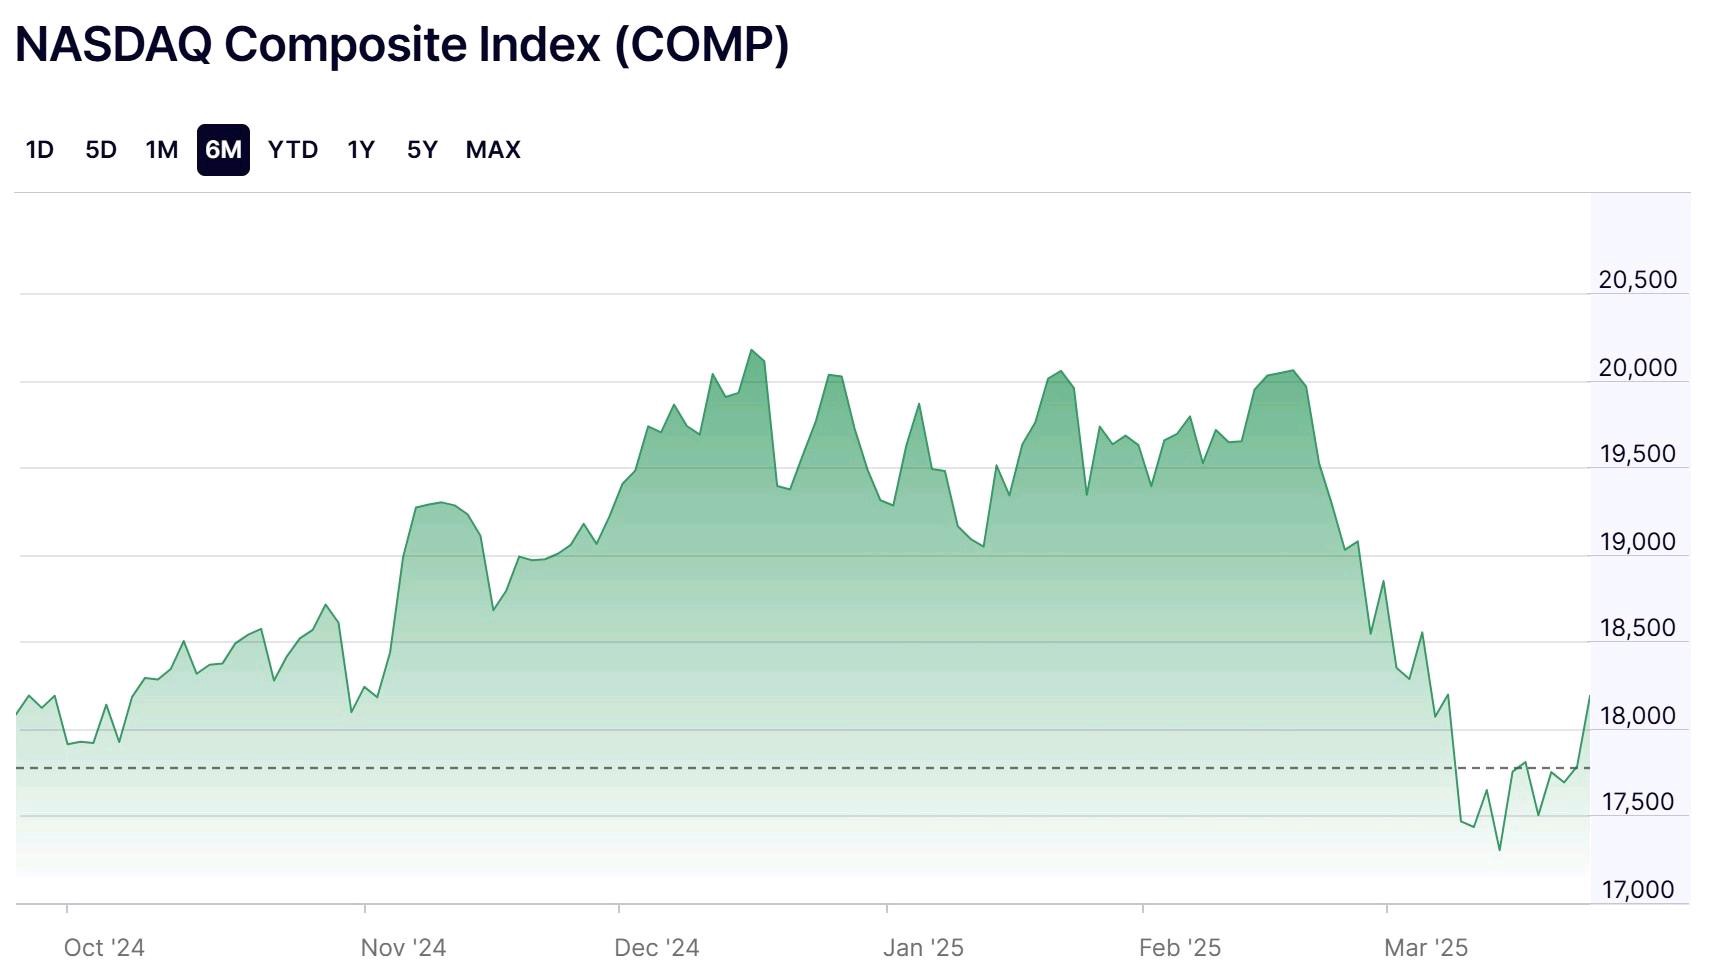Click the 20,500 price axis label
This screenshot has width=1710, height=976.
tap(1638, 280)
